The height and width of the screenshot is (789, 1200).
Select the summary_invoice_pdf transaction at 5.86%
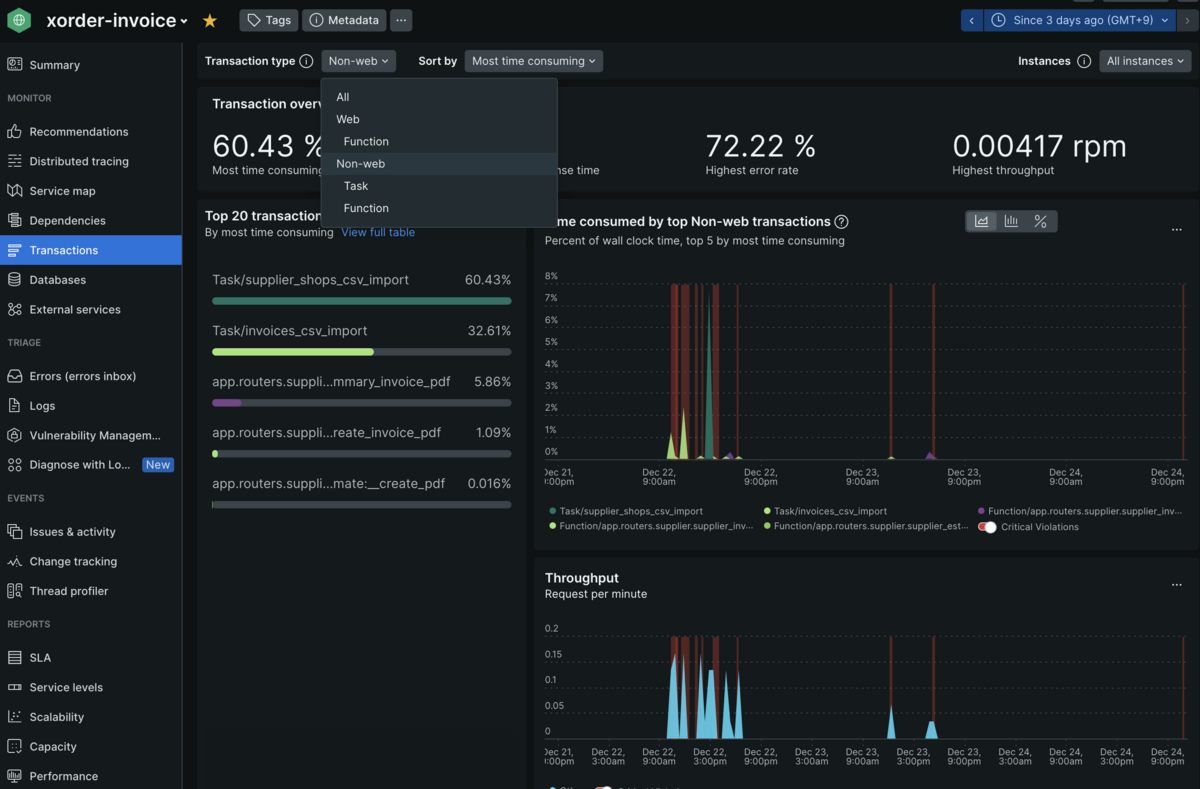361,389
